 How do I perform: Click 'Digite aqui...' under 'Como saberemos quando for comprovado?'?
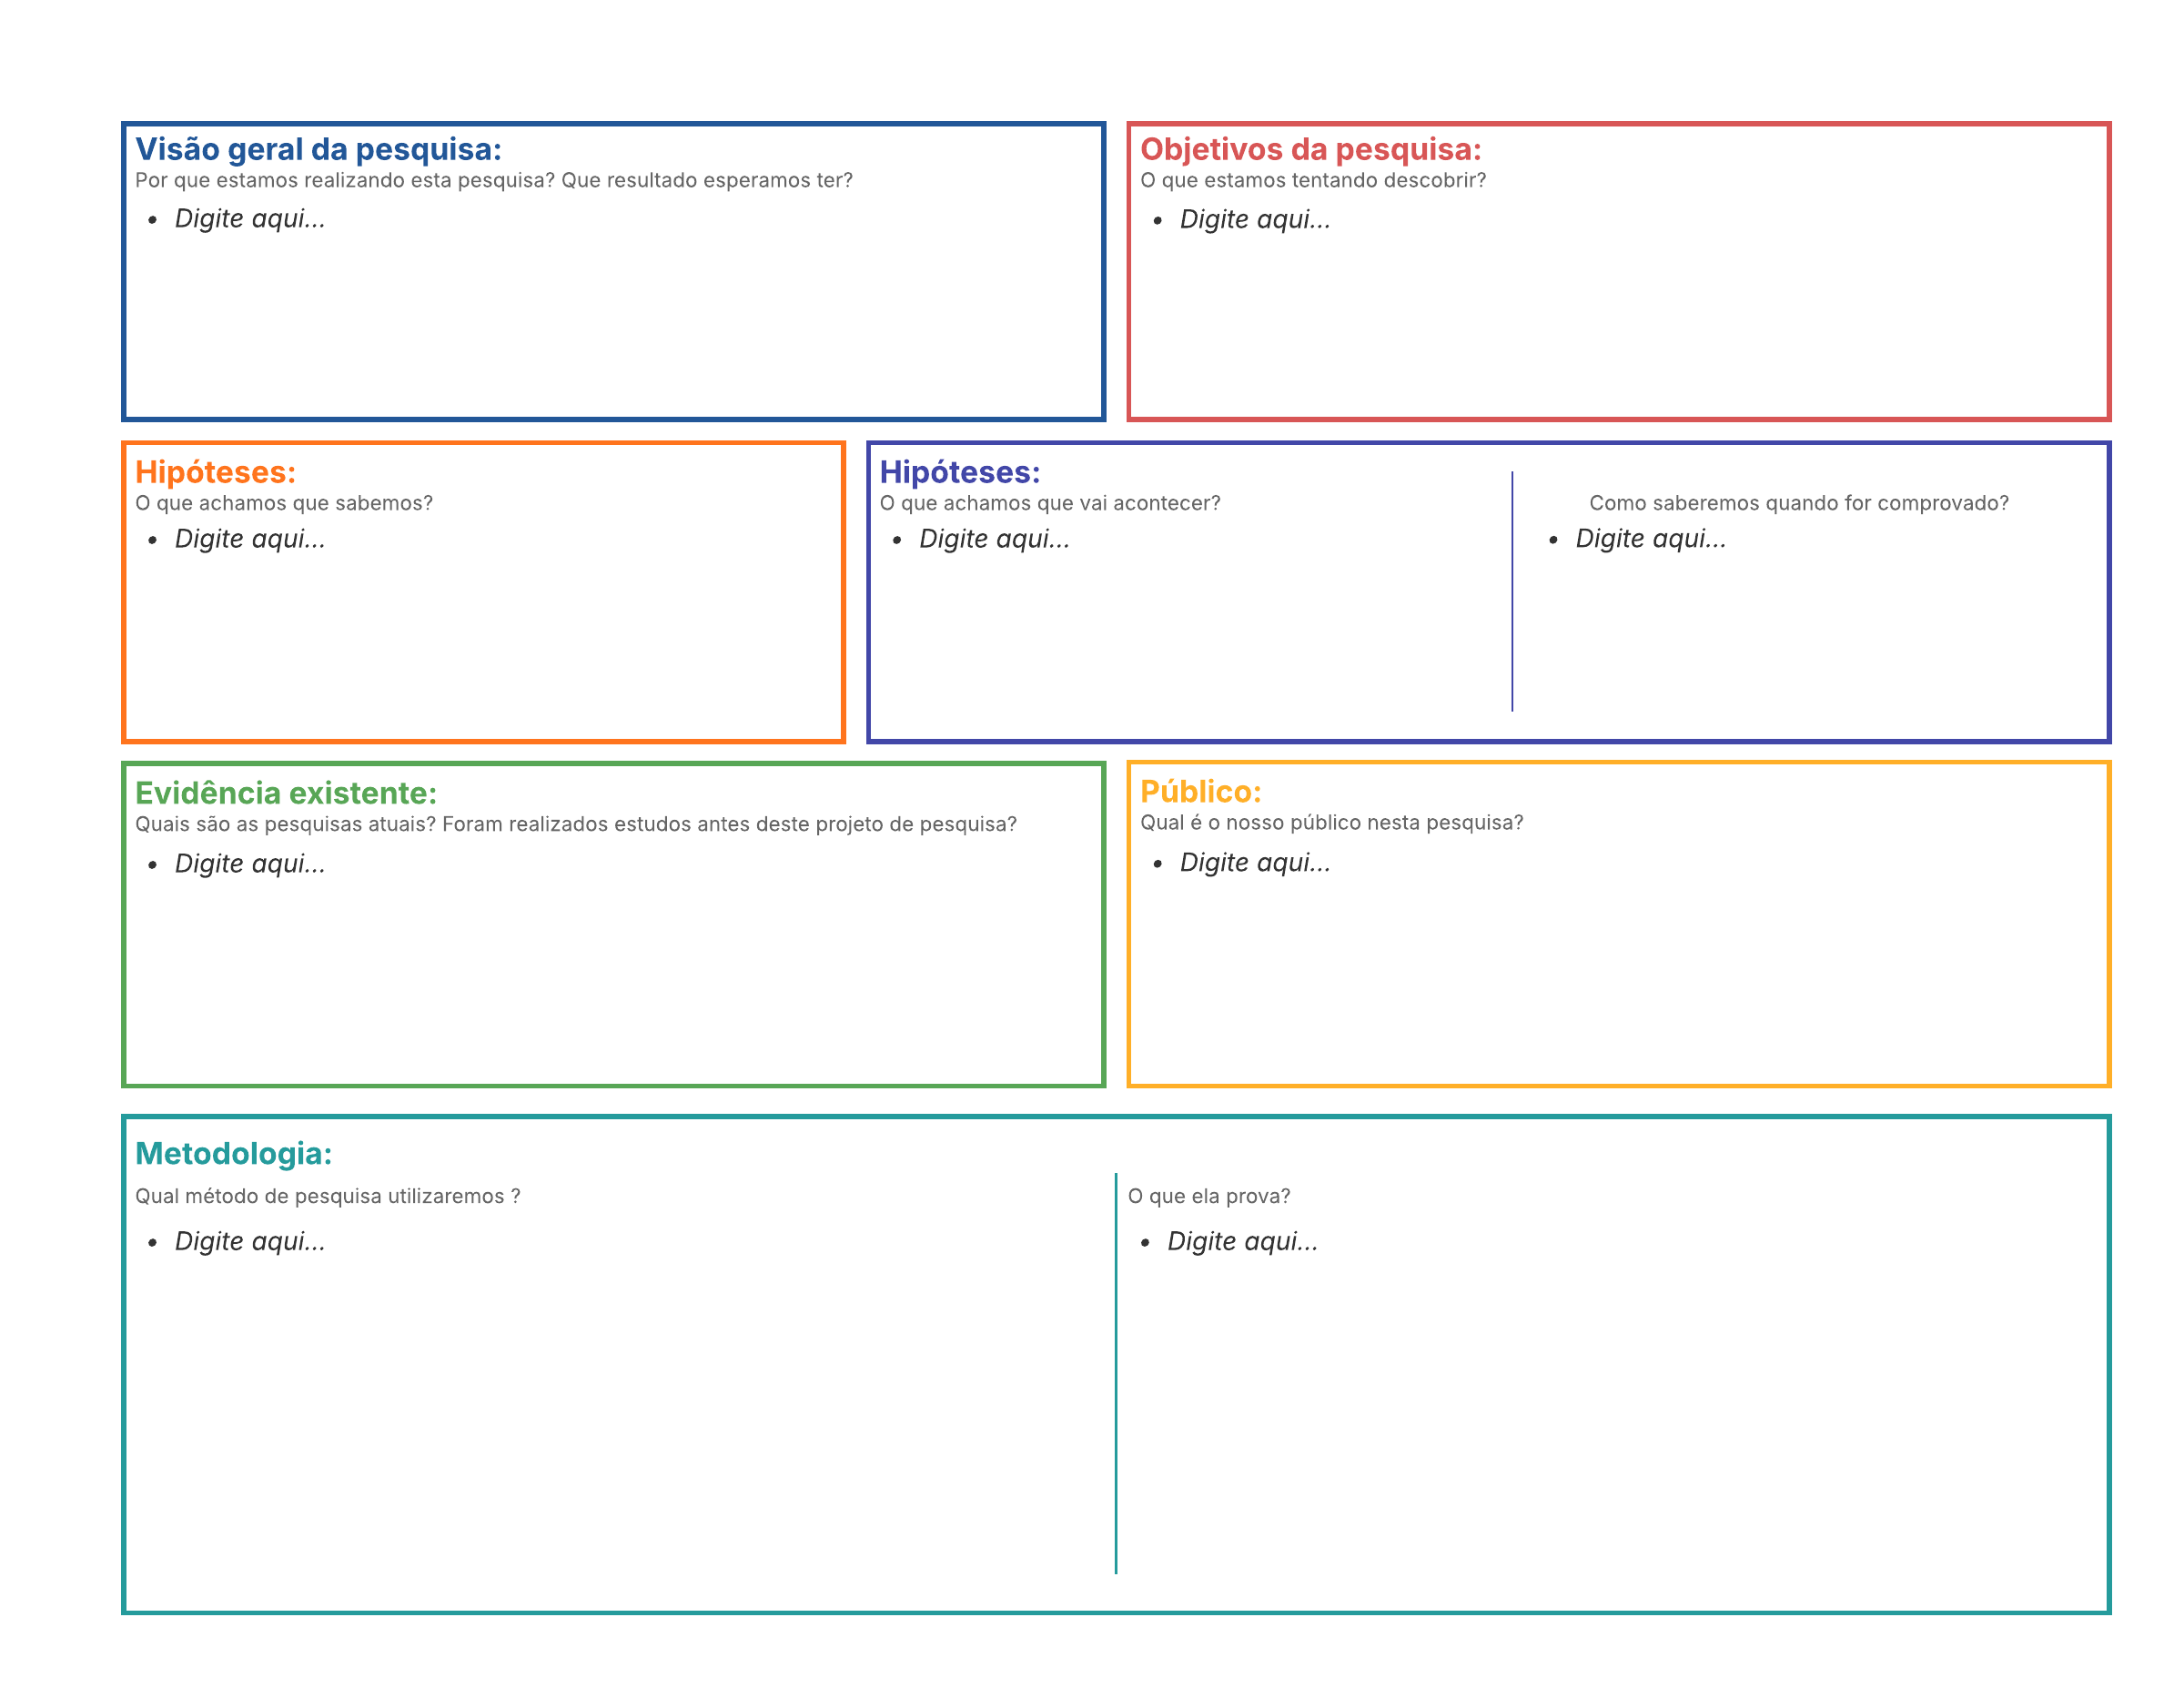1650,538
